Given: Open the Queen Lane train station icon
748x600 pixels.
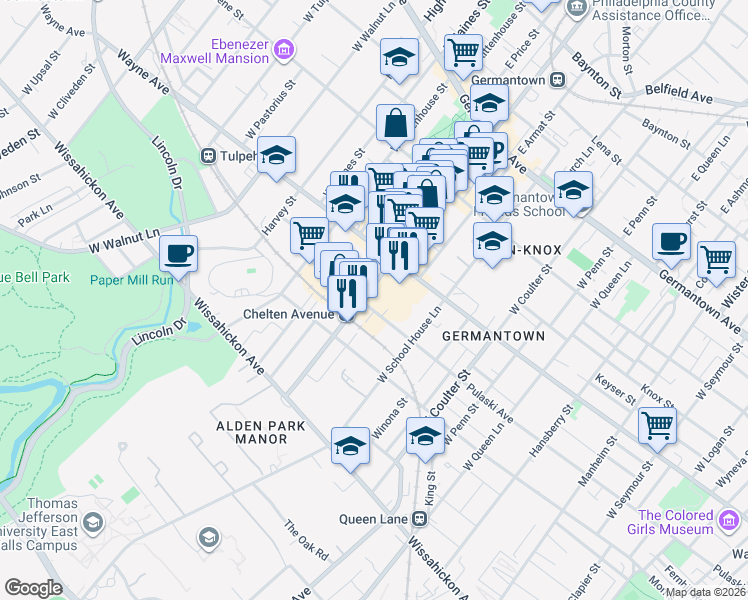Looking at the screenshot, I should click(x=420, y=519).
